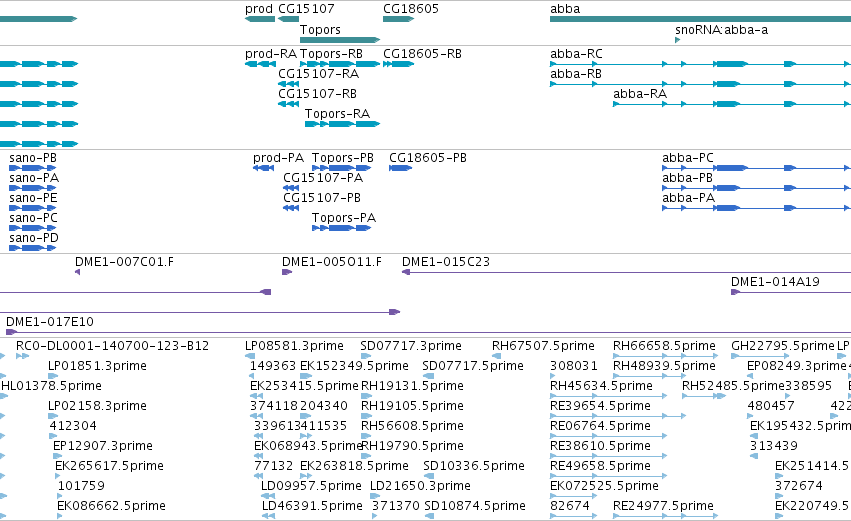Select the CG15107-PA protein arrows
The width and height of the screenshot is (851, 521).
coord(291,188)
